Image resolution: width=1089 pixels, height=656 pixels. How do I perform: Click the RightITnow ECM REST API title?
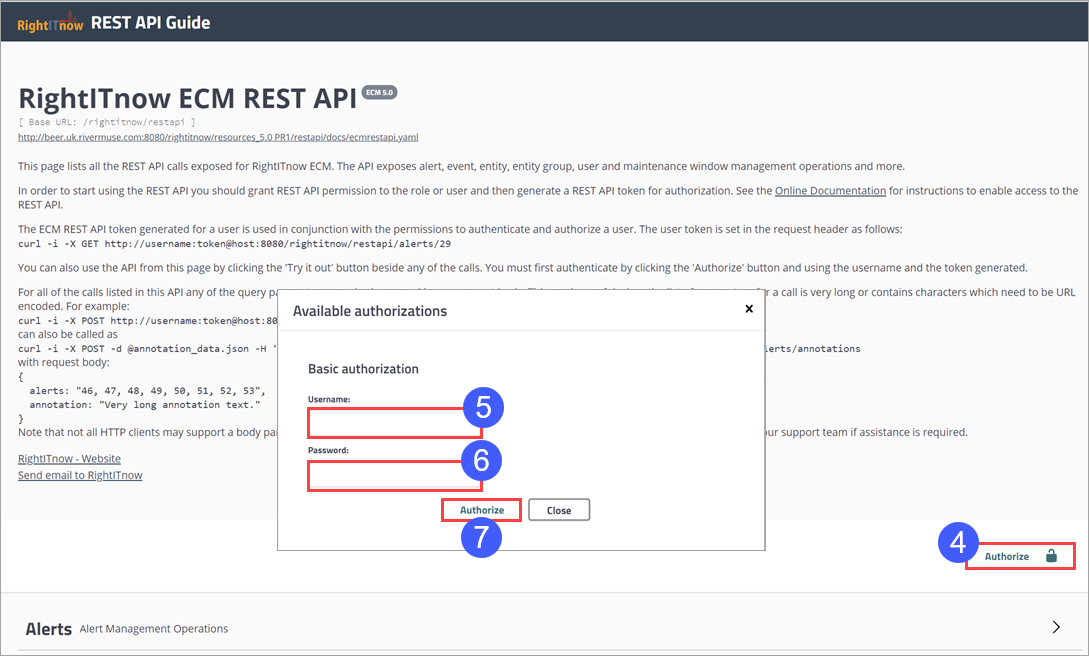(x=188, y=99)
